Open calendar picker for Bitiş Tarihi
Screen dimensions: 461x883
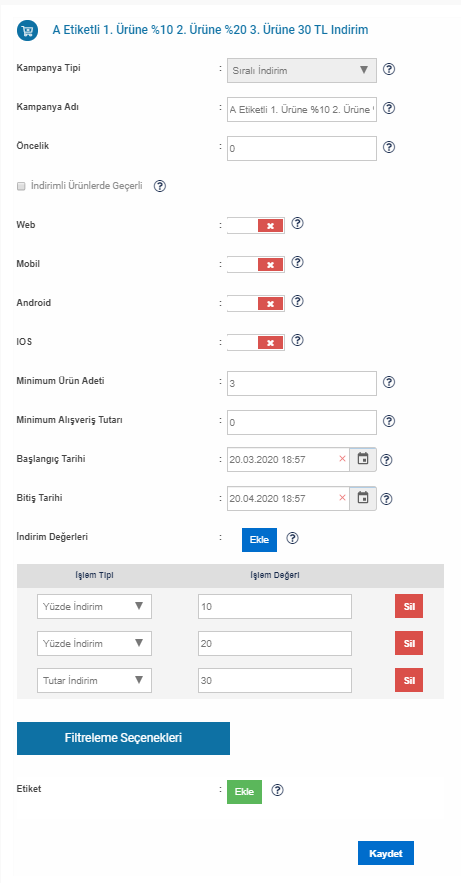pos(363,498)
